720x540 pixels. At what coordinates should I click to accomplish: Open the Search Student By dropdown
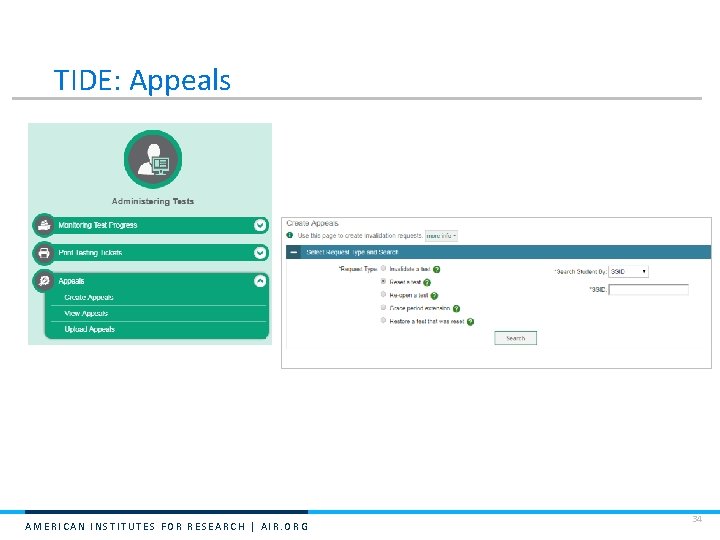coord(628,271)
